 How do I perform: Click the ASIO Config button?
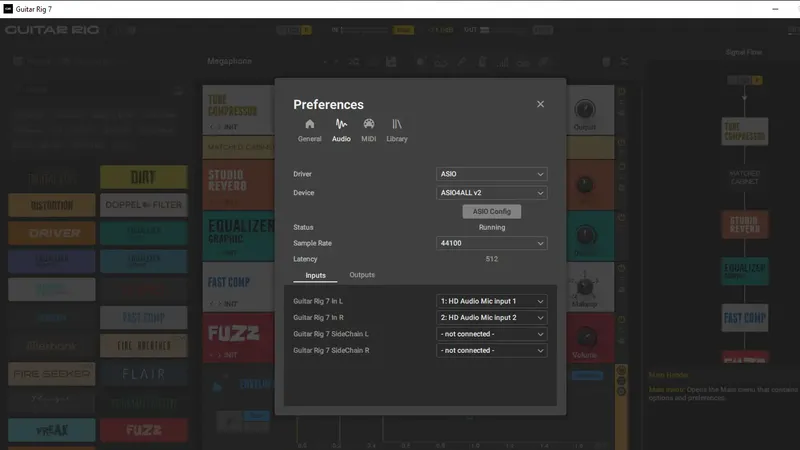tap(491, 211)
